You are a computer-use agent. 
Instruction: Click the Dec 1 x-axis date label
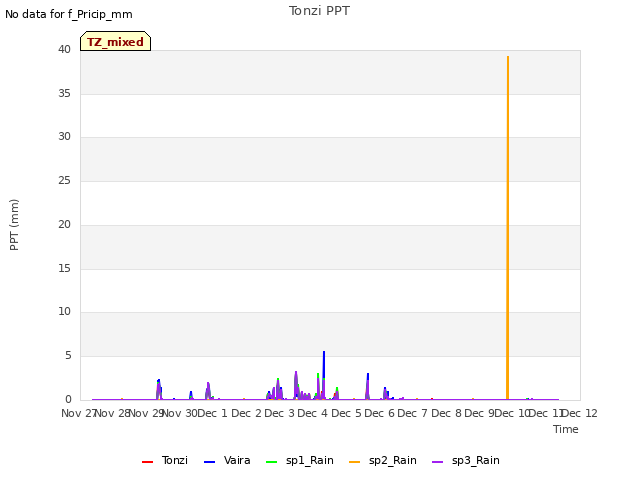(212, 413)
